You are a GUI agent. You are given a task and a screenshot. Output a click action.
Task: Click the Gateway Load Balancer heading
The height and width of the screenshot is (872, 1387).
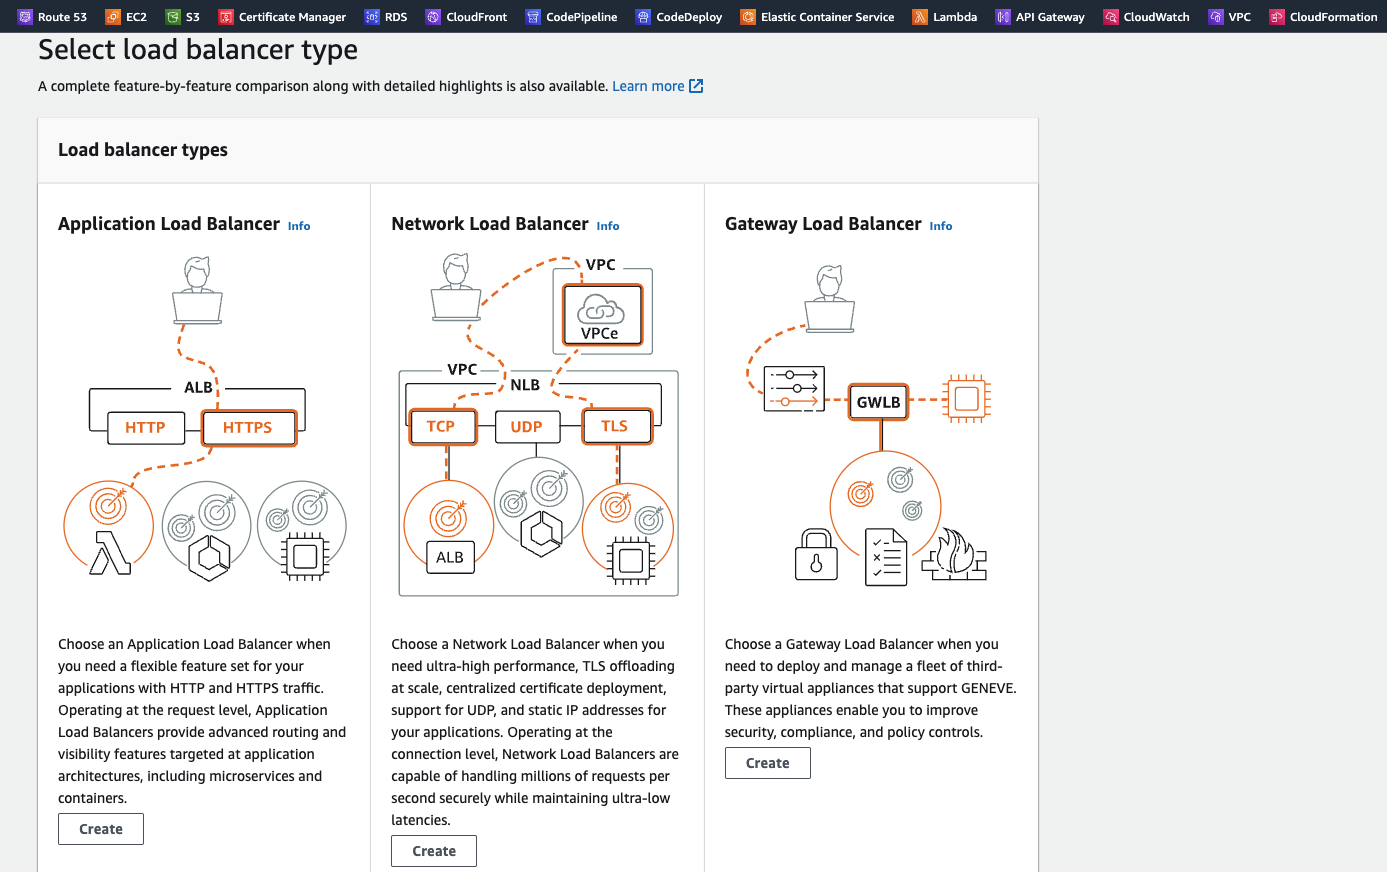click(823, 224)
